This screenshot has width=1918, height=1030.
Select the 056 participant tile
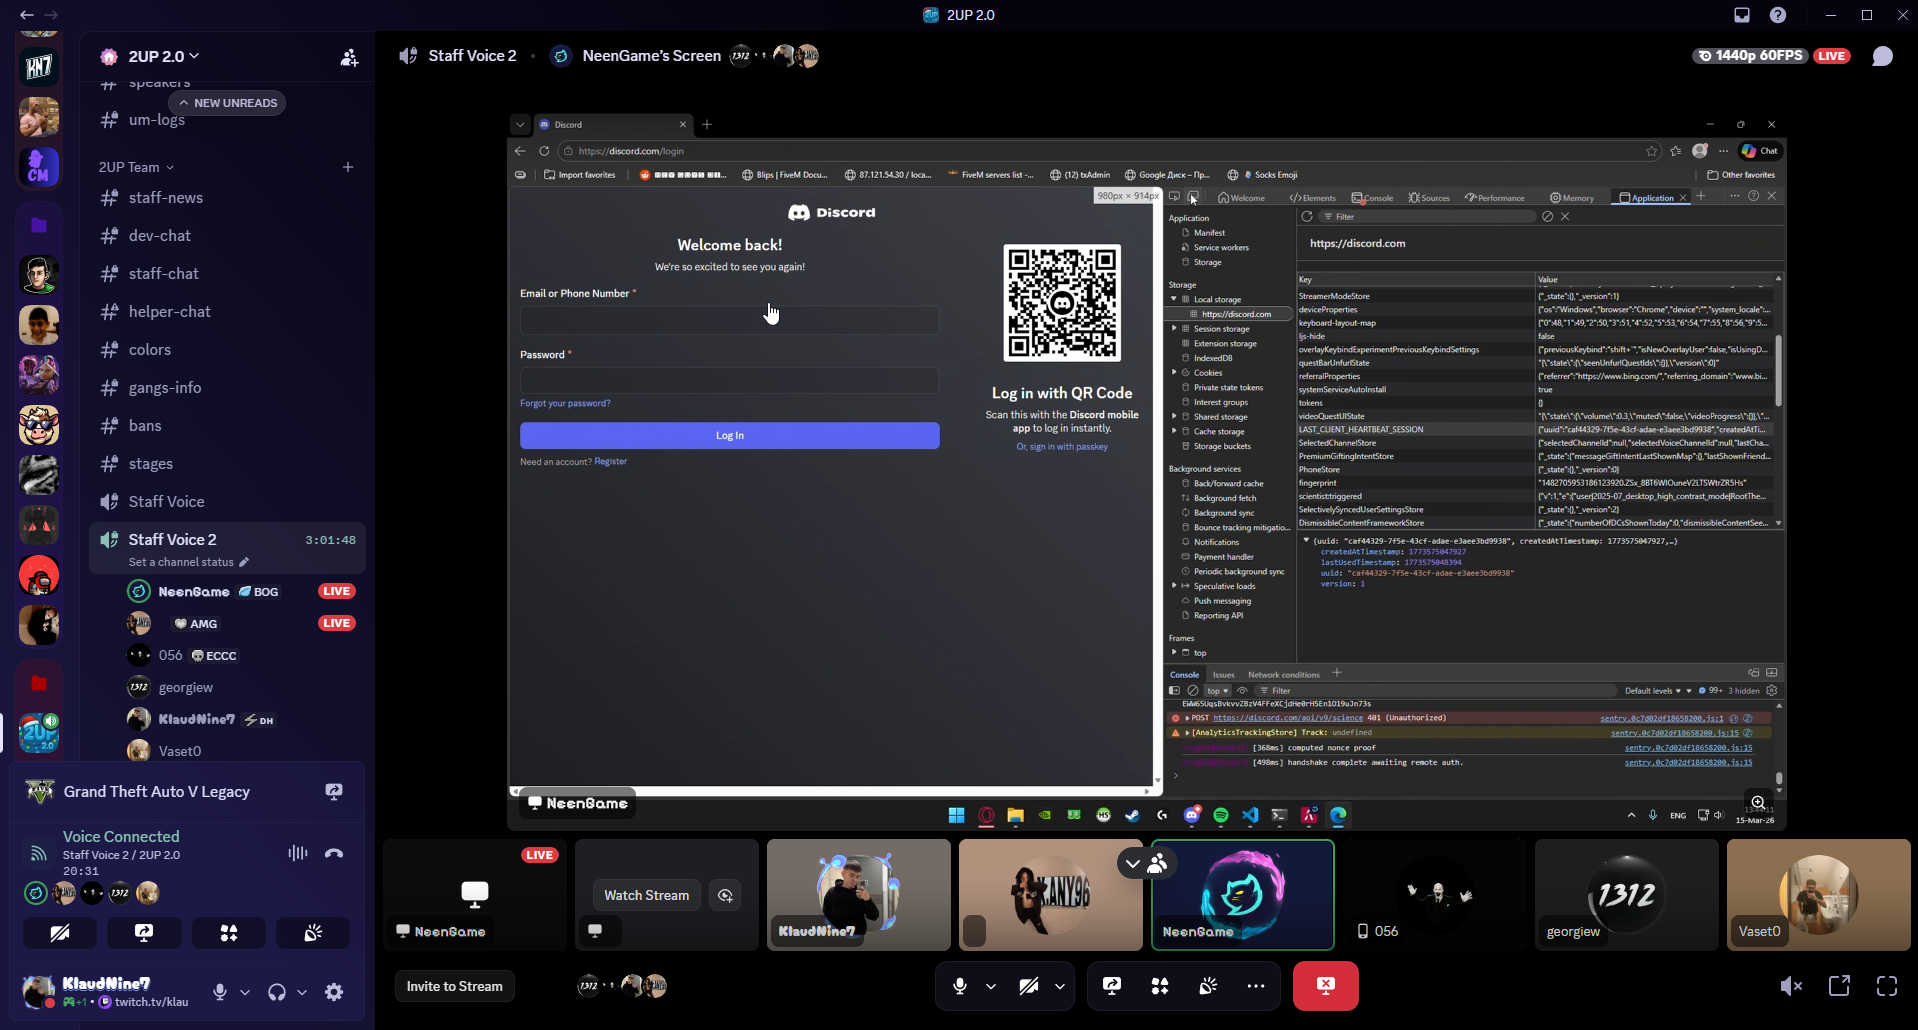[1434, 895]
